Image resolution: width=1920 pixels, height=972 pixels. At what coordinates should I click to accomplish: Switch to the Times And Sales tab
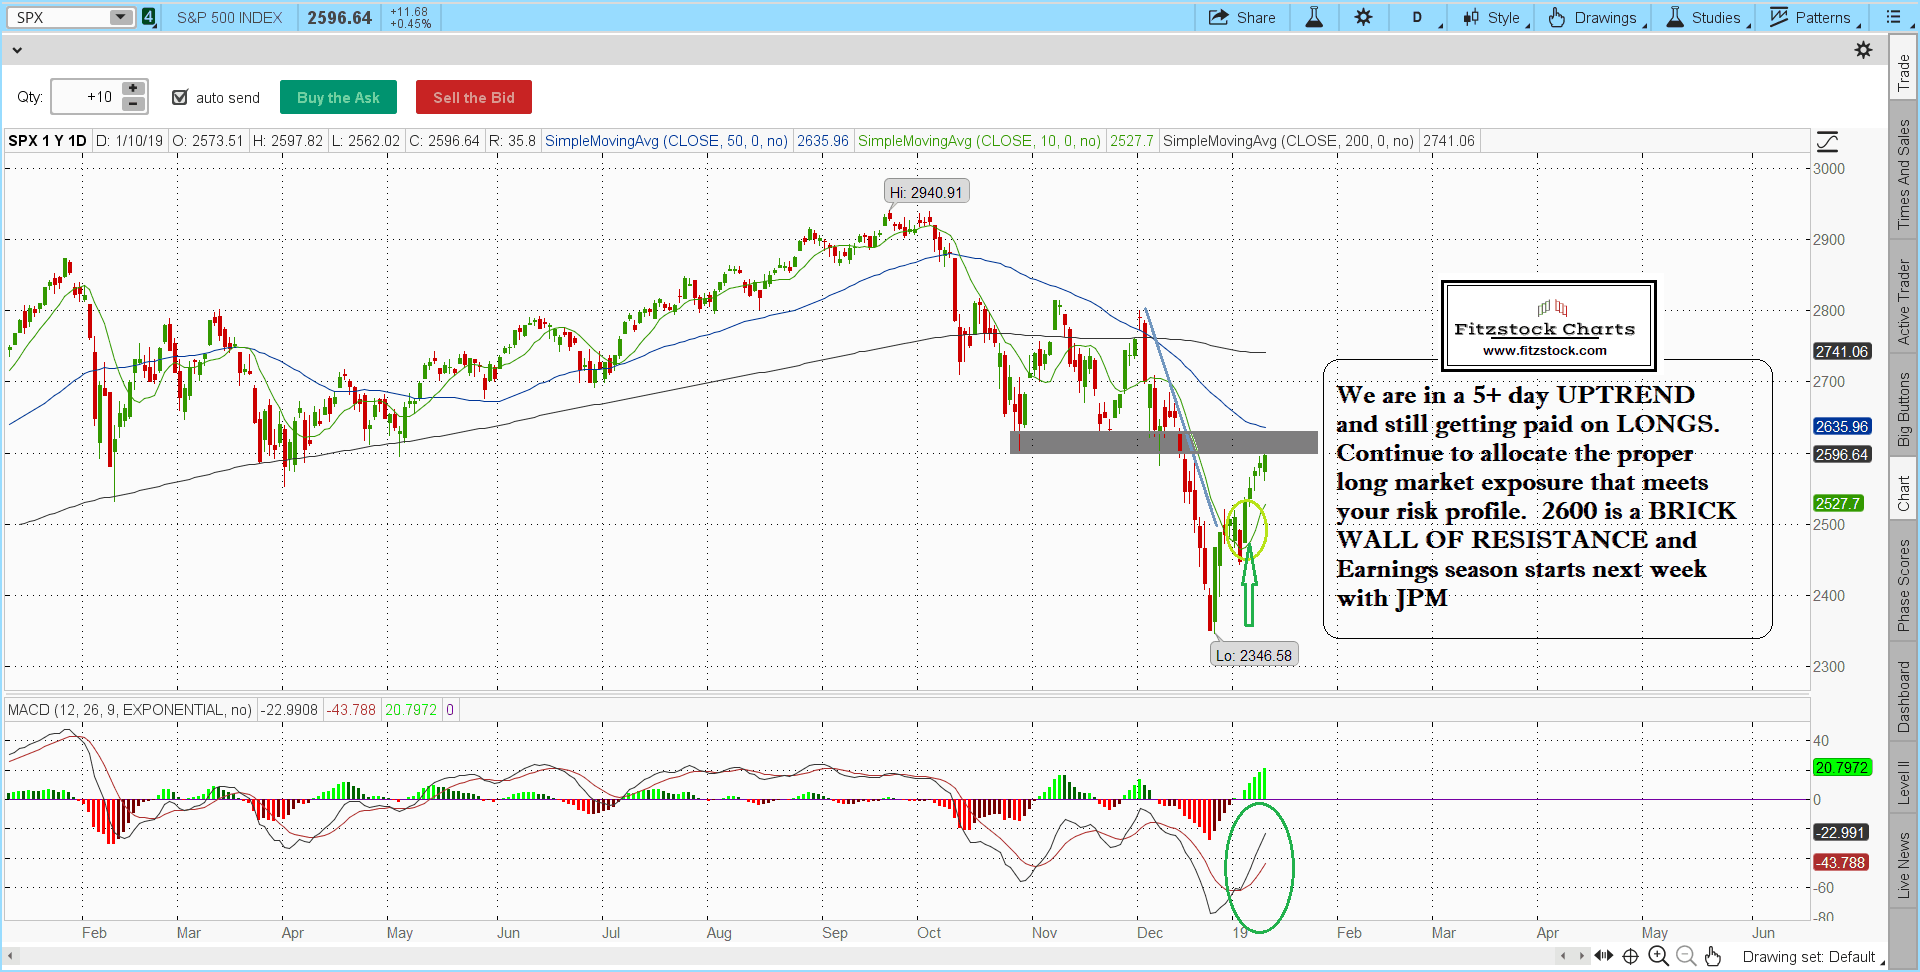[x=1903, y=174]
